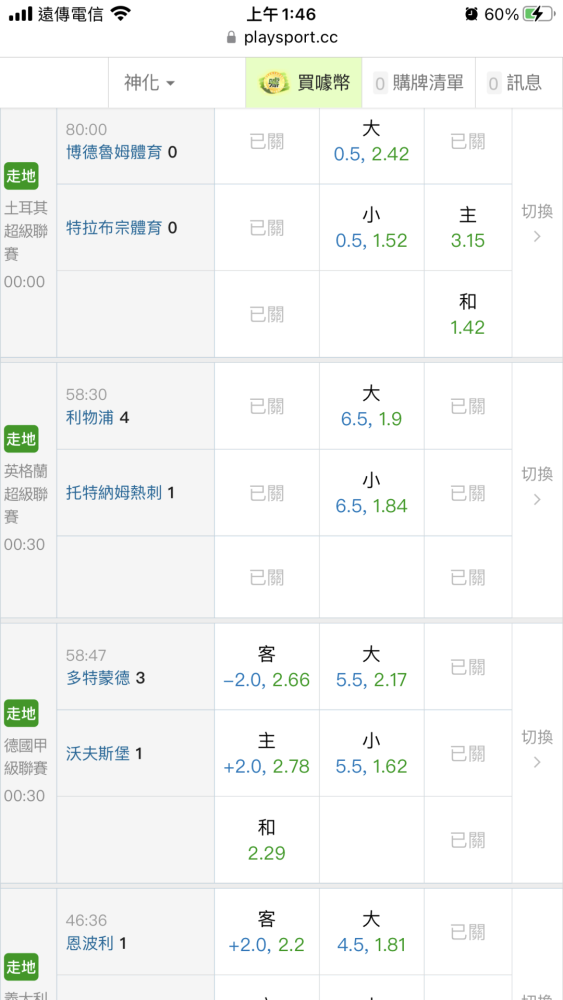Select 小 0.5, 1.52 for 特拉布宗體育
563x1000 pixels.
click(372, 228)
